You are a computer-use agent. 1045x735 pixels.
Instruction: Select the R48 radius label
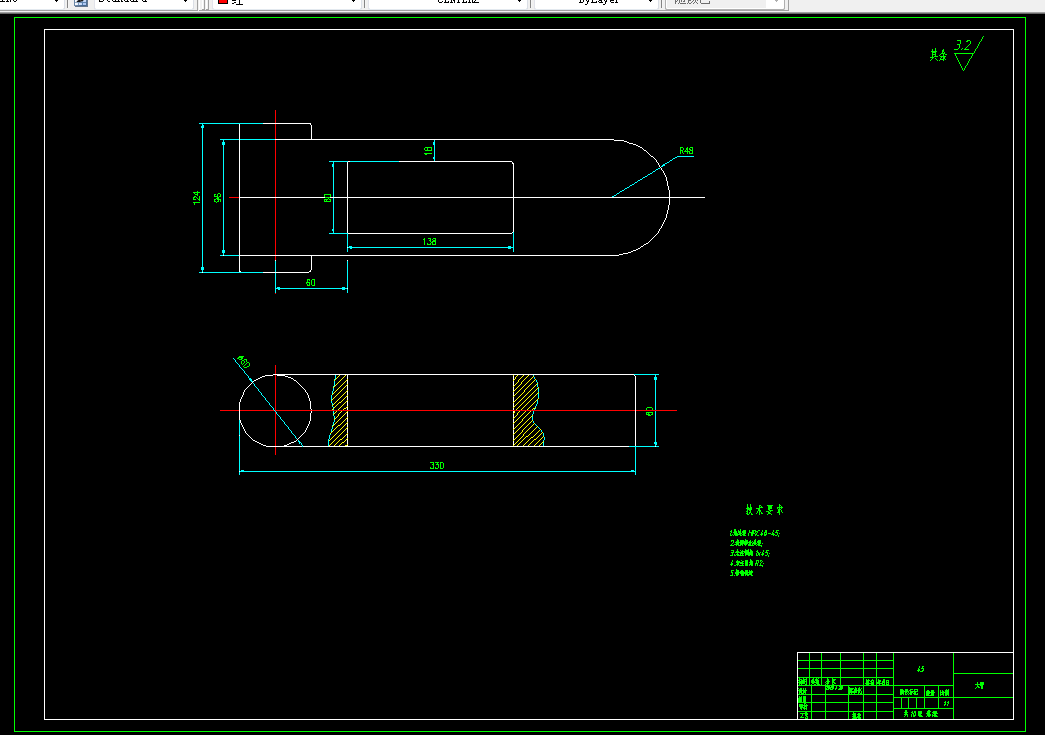tap(686, 151)
